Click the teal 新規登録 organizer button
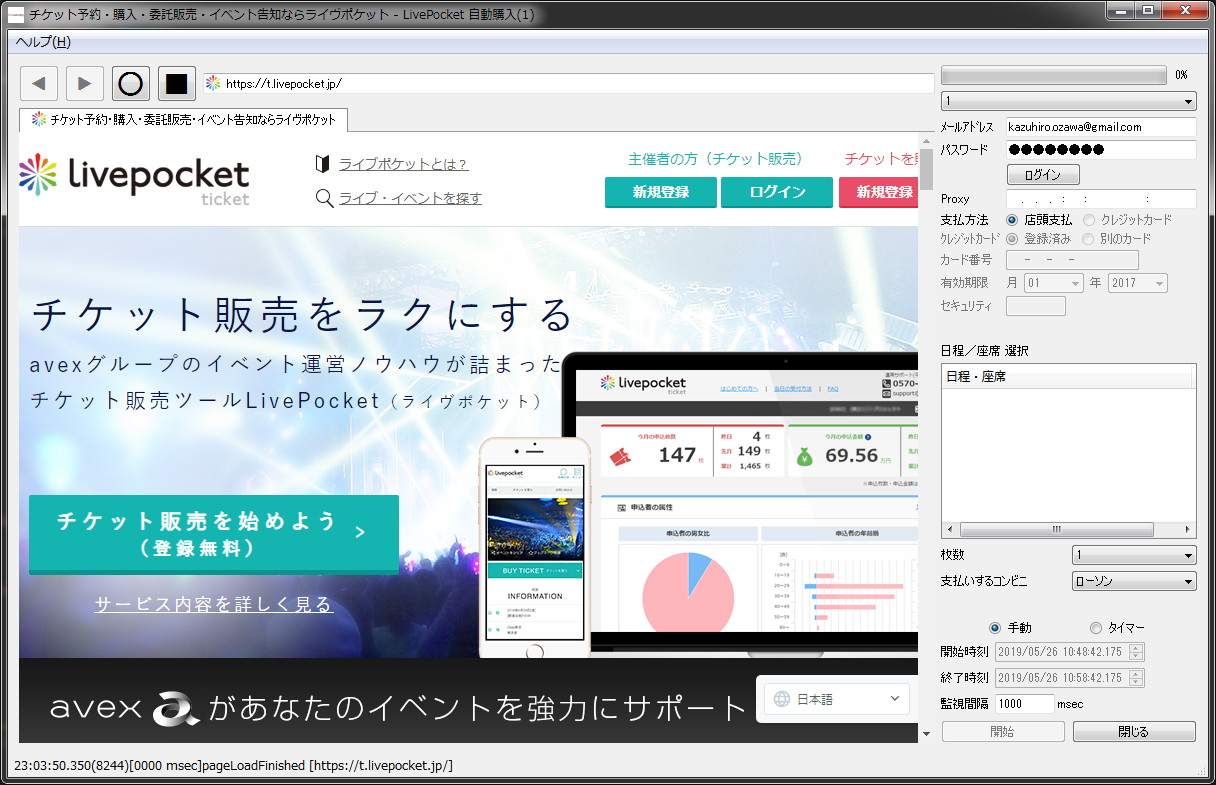This screenshot has height=785, width=1216. [661, 192]
